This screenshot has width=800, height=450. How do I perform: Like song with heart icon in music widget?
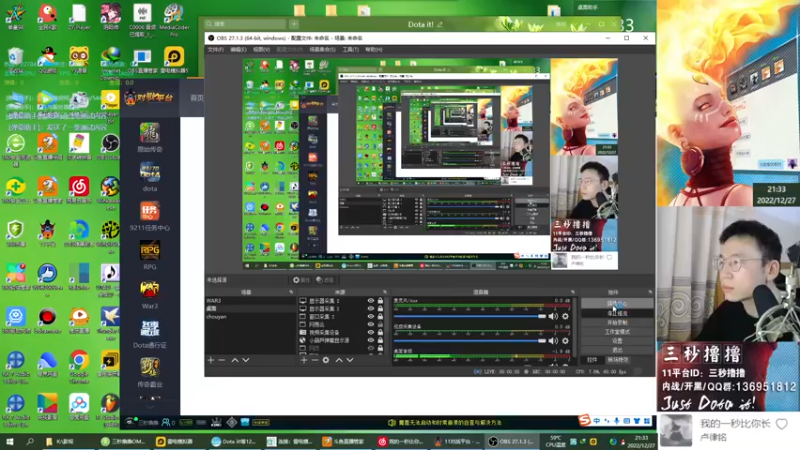782,423
